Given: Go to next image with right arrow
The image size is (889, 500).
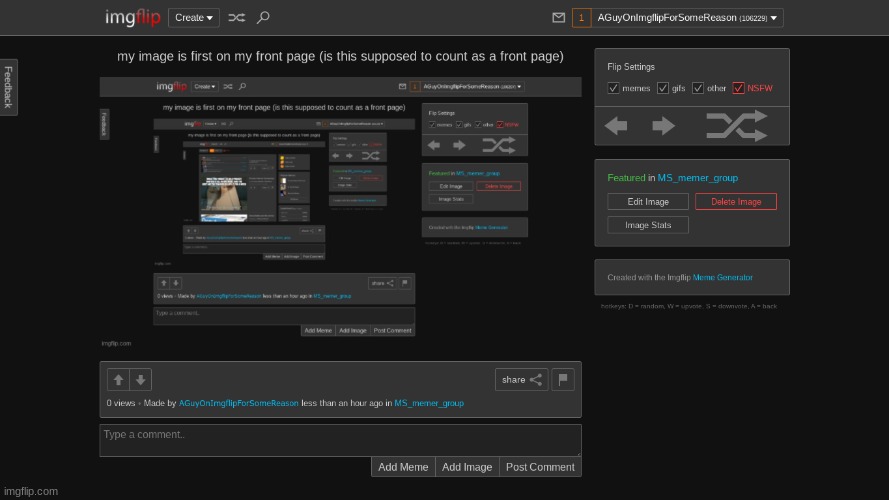Looking at the screenshot, I should (663, 125).
